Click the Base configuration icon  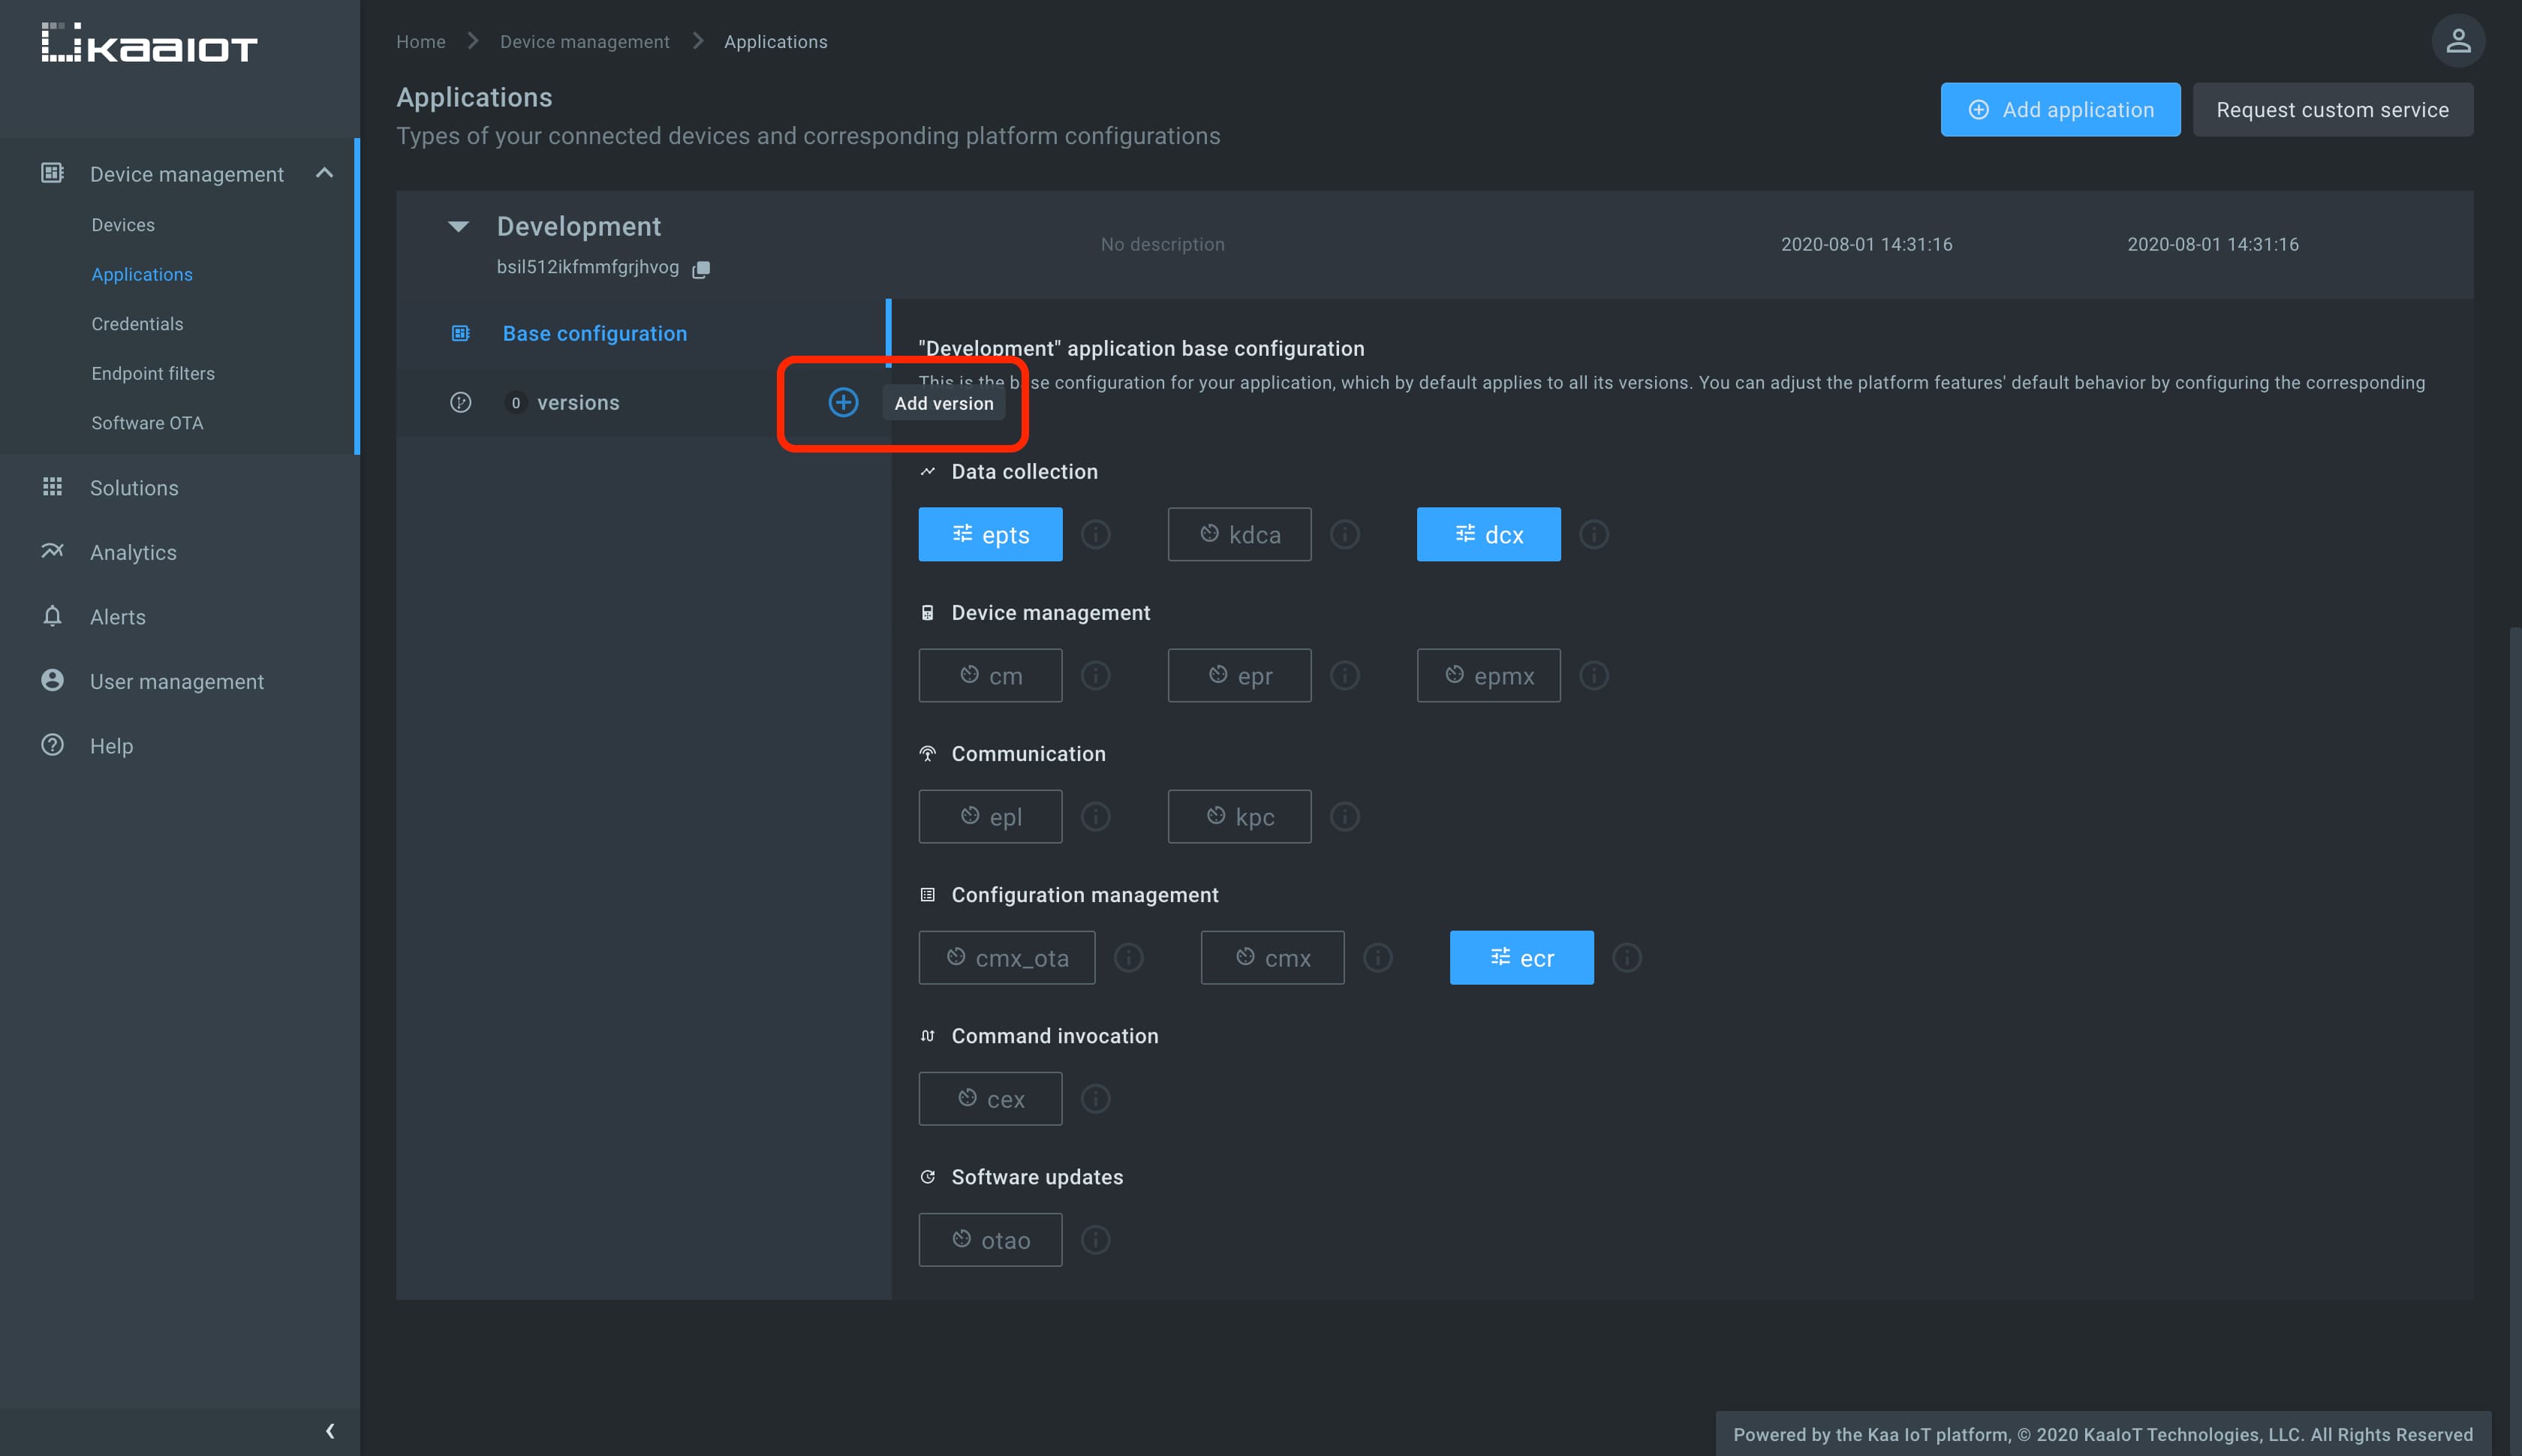(x=461, y=333)
